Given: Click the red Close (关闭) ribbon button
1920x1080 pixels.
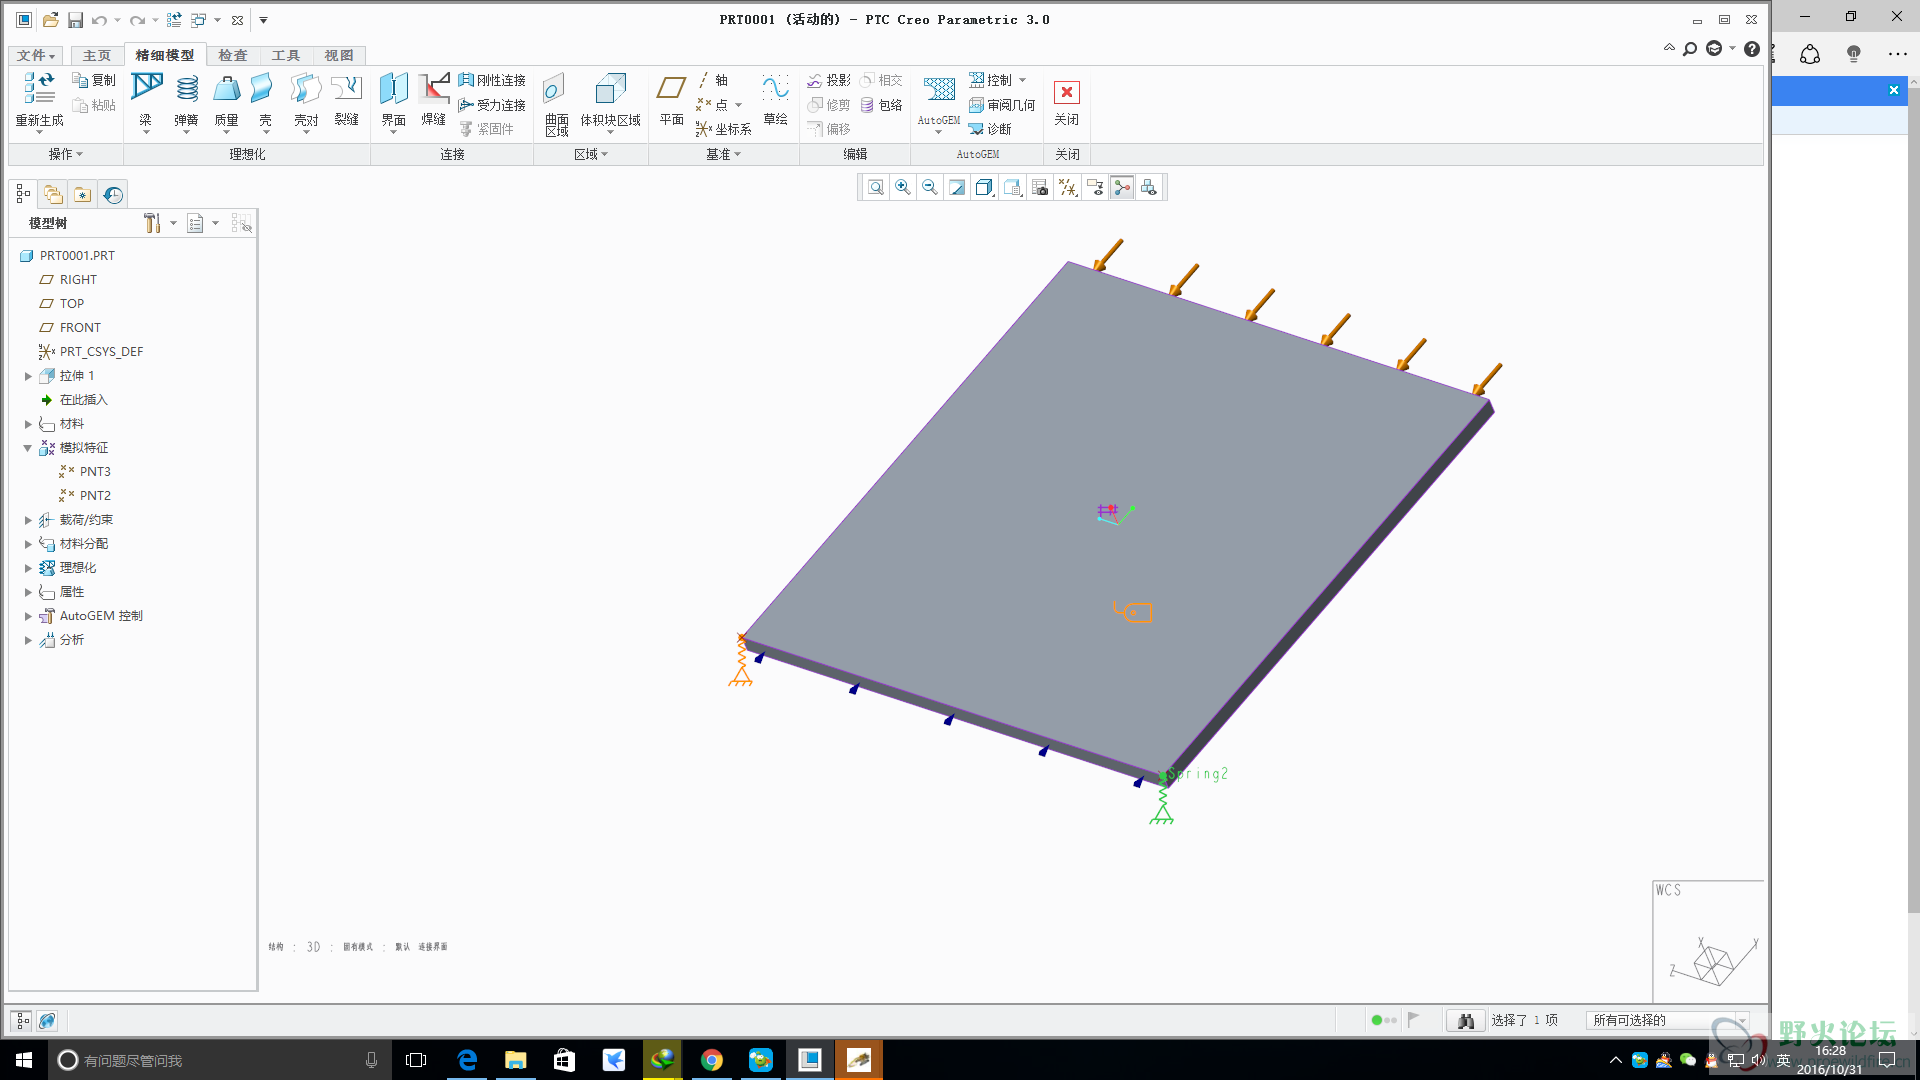Looking at the screenshot, I should 1067,93.
